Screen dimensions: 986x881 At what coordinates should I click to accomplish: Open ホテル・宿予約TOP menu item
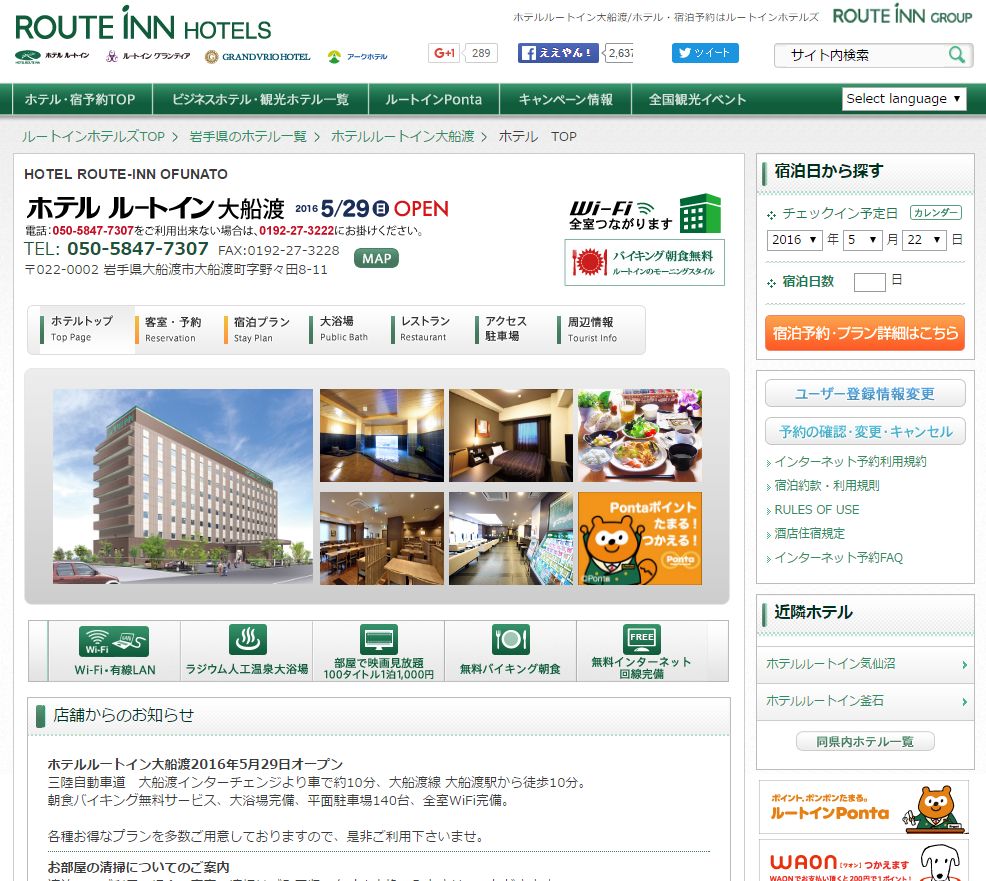pos(80,99)
